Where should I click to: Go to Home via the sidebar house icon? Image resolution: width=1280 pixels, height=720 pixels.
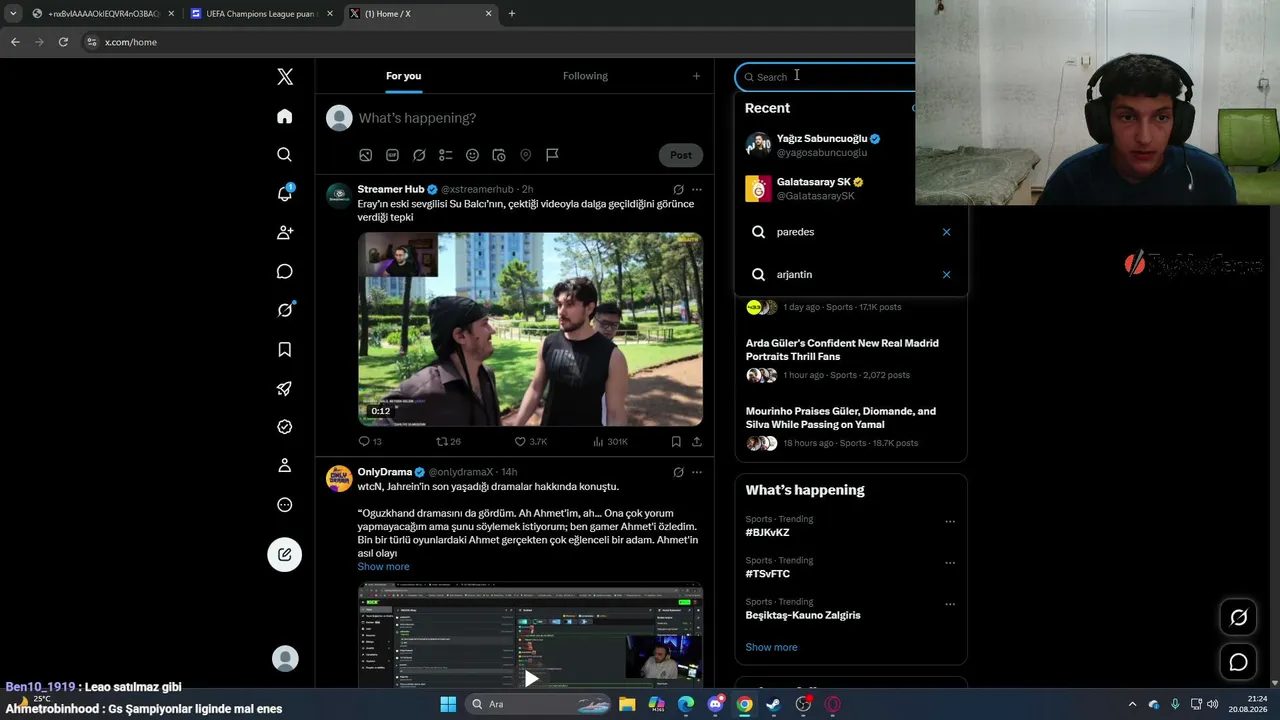tap(285, 116)
